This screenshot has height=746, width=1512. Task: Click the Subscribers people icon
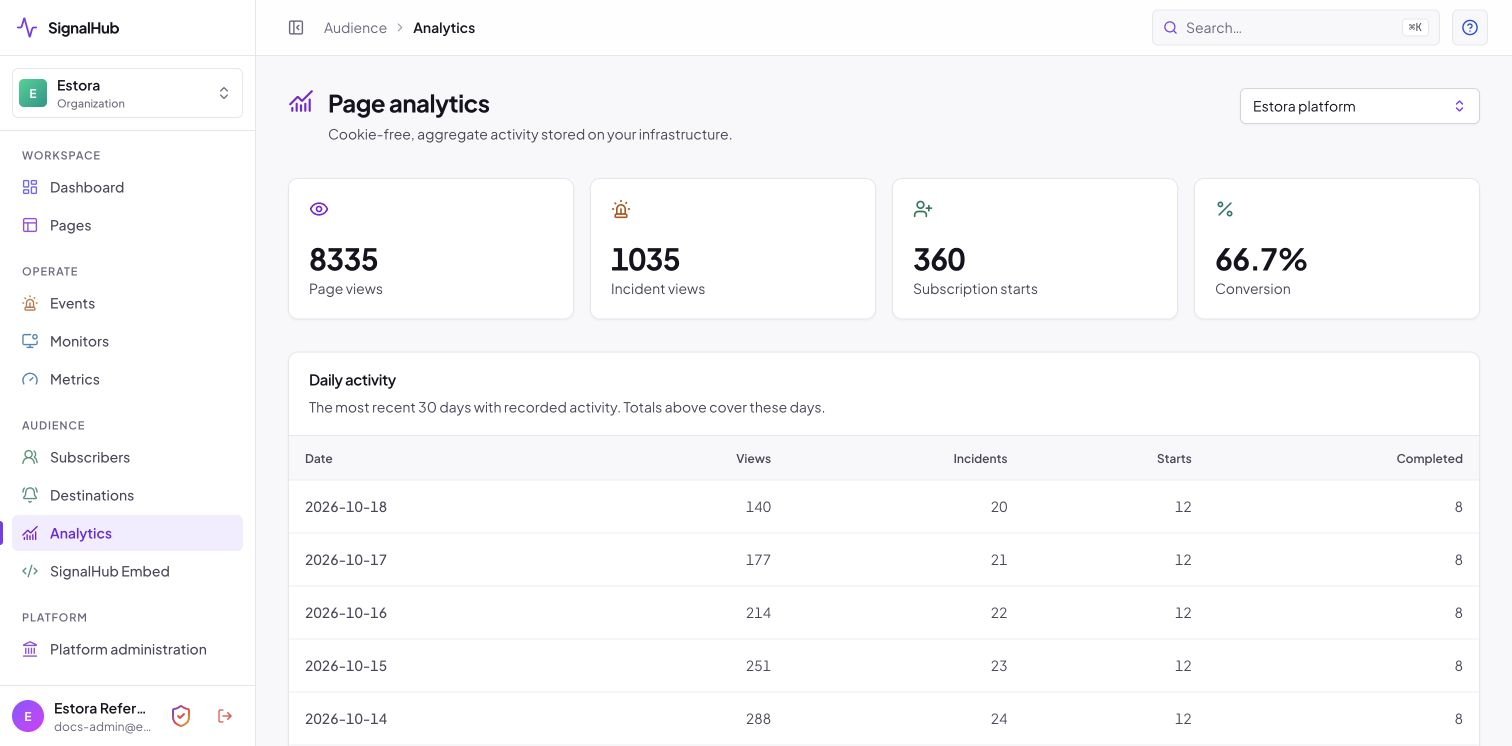coord(30,457)
